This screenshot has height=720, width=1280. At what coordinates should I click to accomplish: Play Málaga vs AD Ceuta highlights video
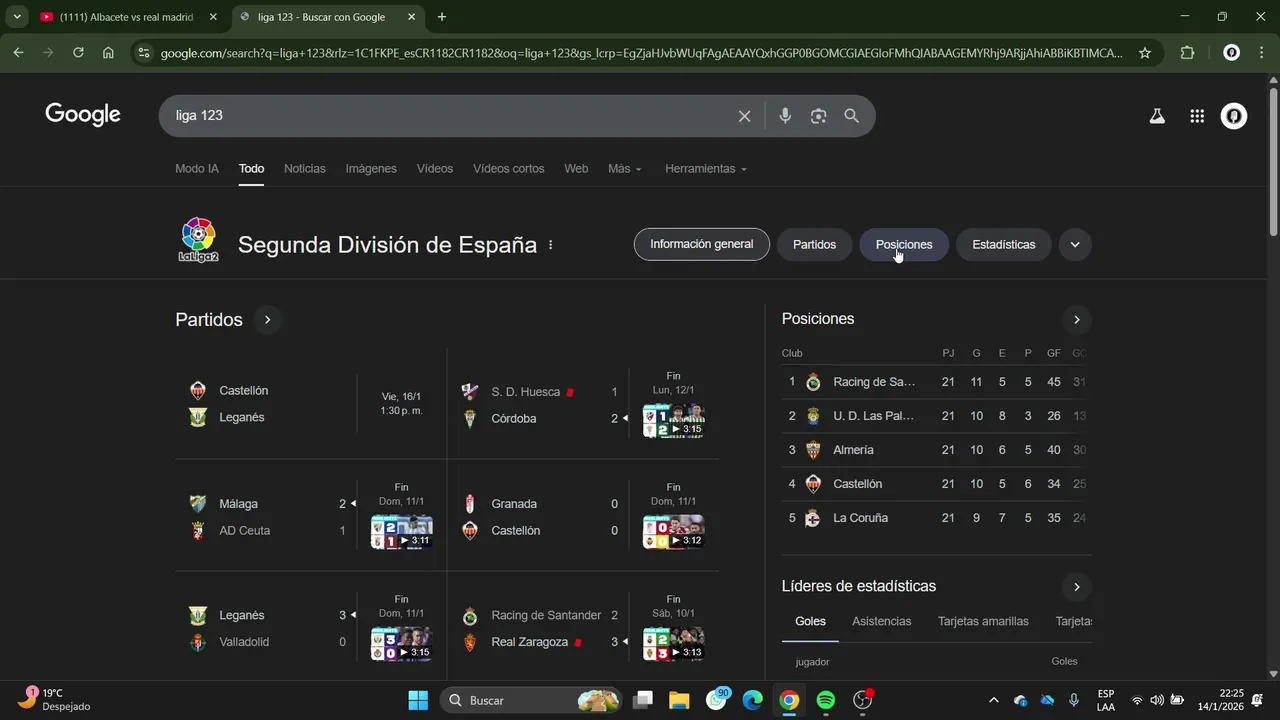click(x=401, y=533)
